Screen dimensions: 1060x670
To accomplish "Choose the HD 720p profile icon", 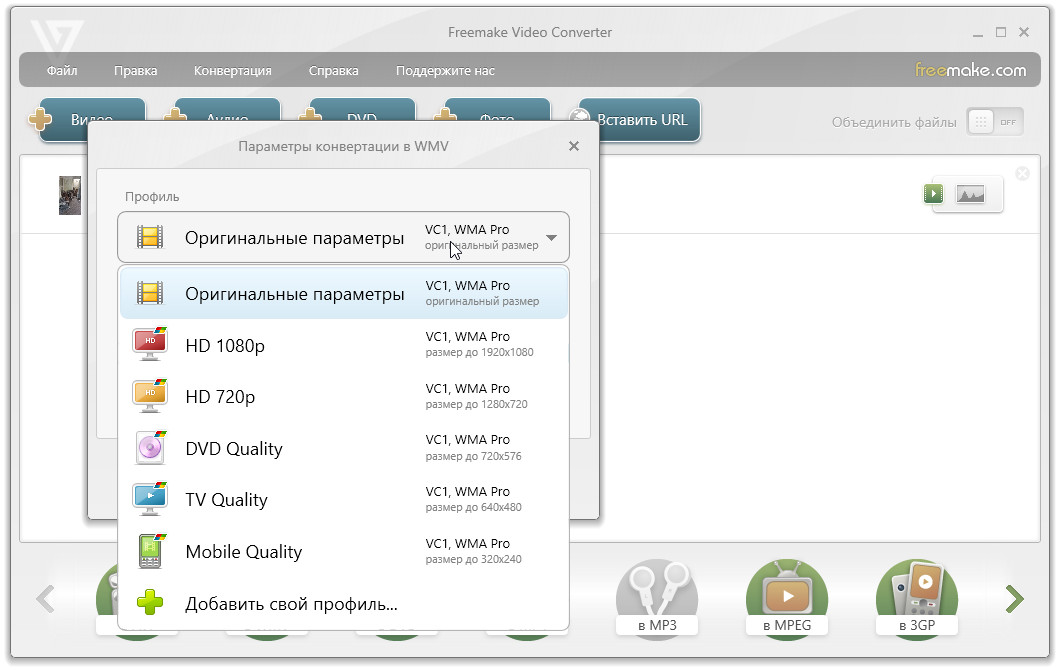I will click(x=150, y=397).
